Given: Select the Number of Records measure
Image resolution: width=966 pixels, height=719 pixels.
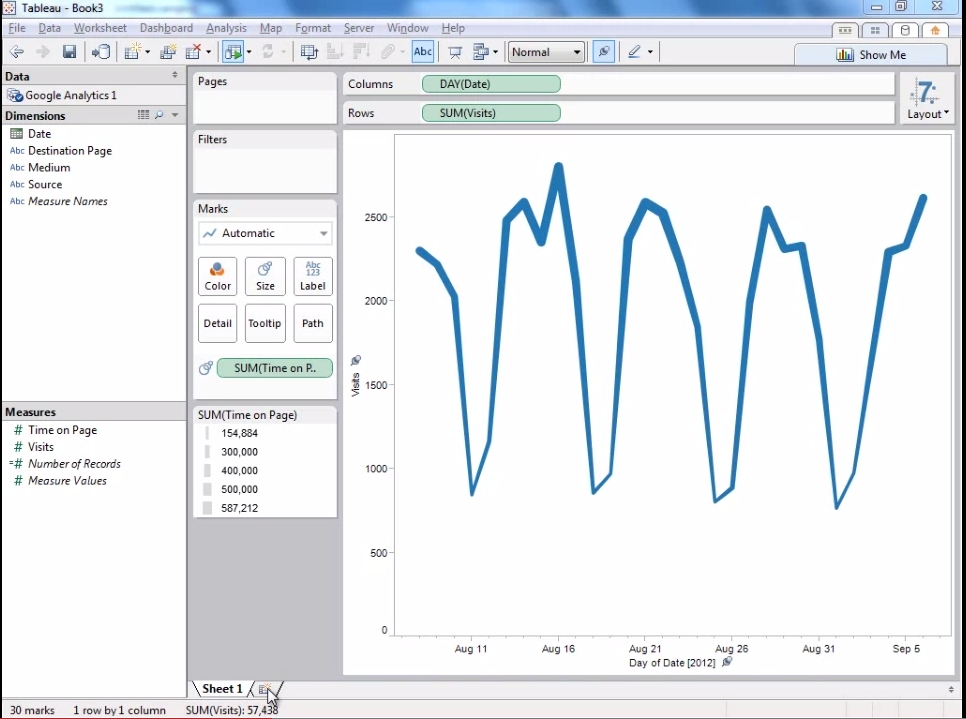Looking at the screenshot, I should pyautogui.click(x=74, y=465).
